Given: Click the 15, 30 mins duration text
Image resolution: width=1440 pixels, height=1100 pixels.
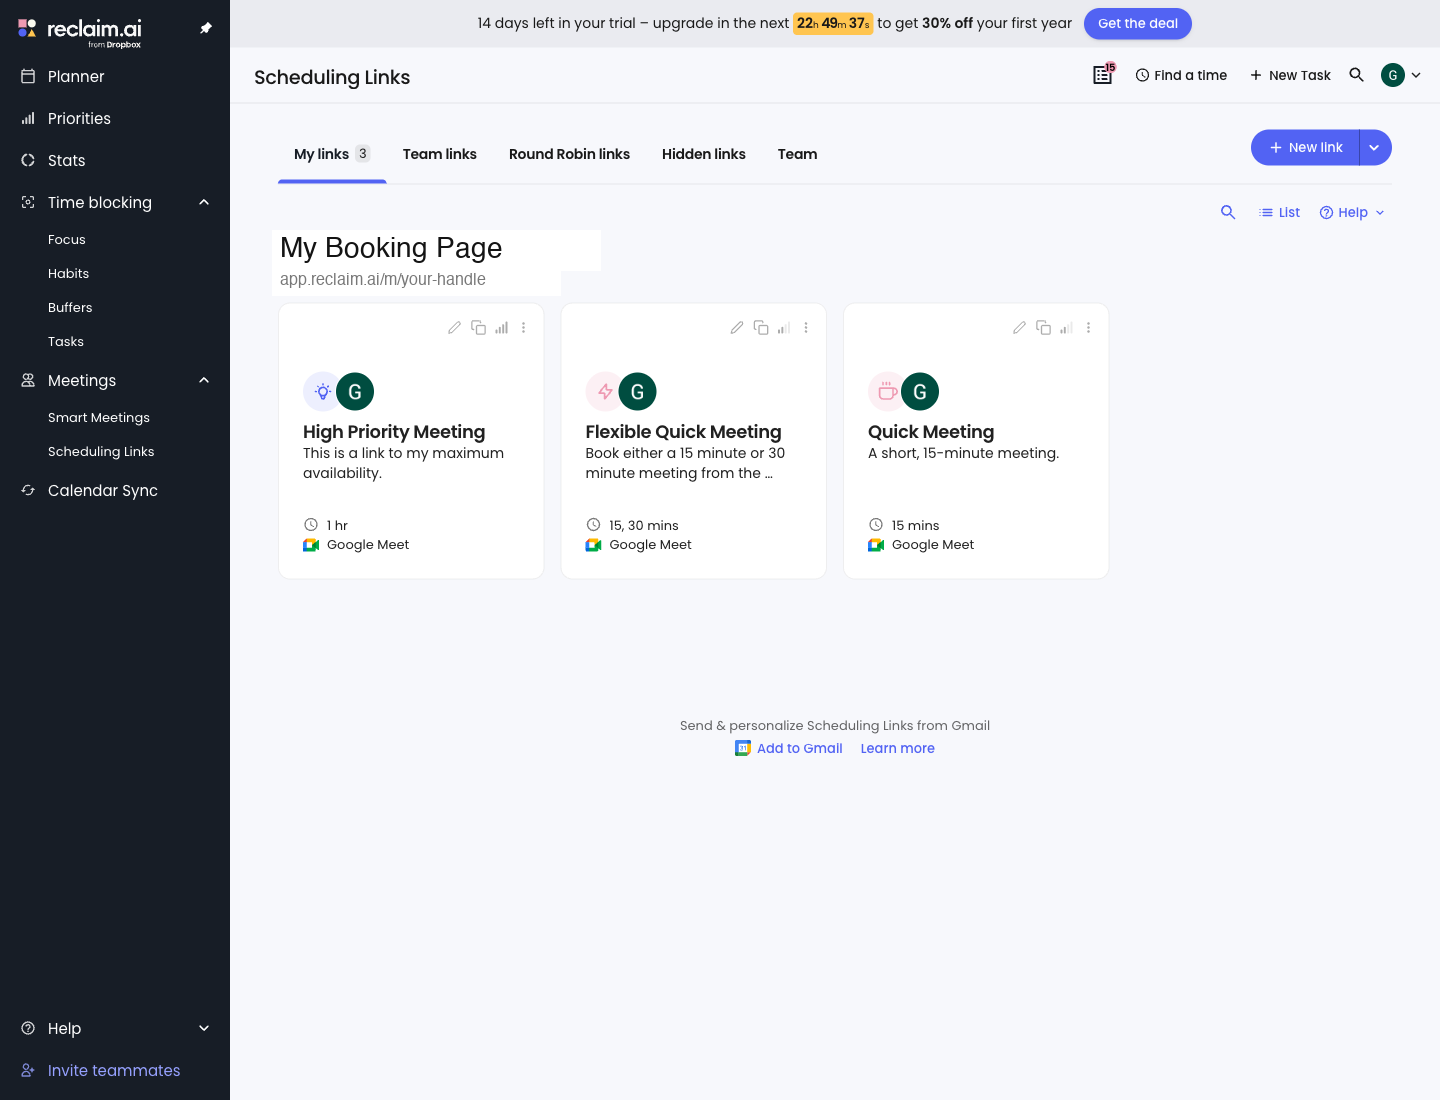Looking at the screenshot, I should click(x=644, y=525).
